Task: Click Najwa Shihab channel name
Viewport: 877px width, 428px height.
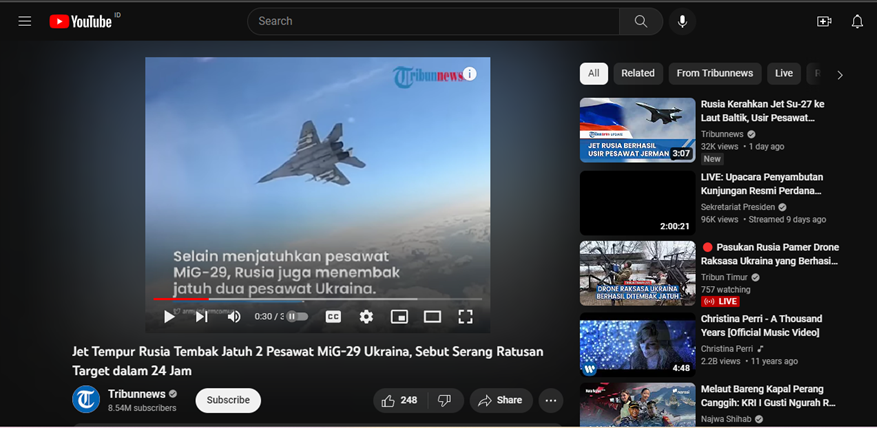Action: pos(728,418)
